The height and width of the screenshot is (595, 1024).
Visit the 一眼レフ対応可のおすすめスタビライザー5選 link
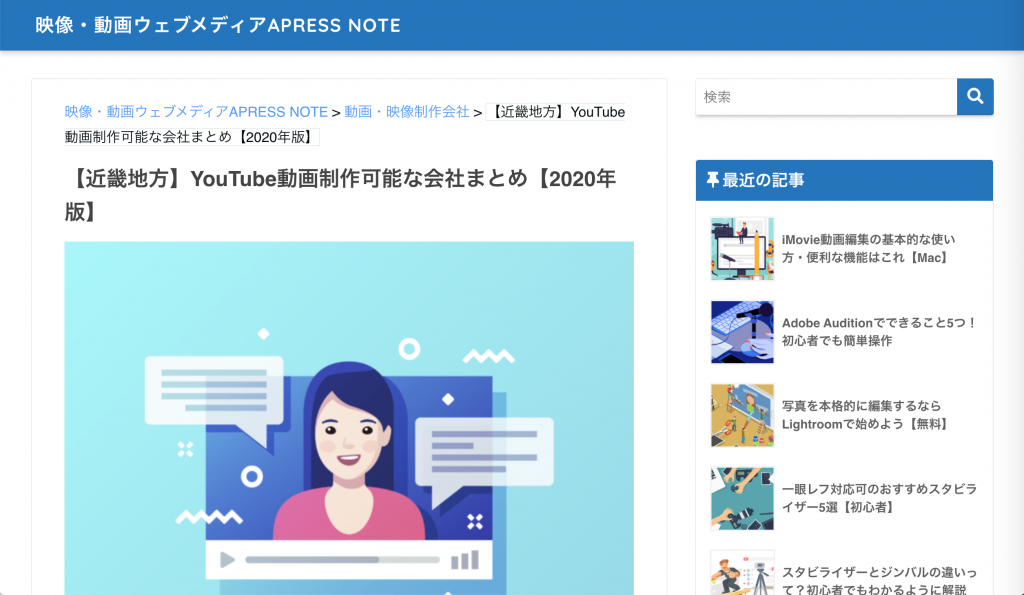pos(878,498)
